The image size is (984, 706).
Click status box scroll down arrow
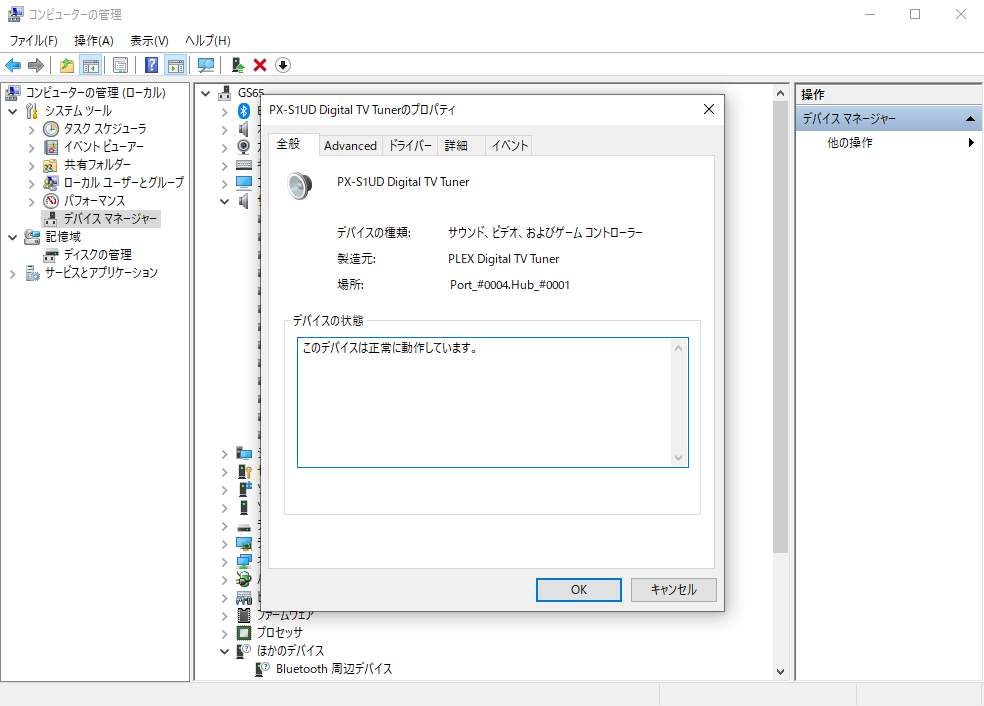click(x=678, y=458)
